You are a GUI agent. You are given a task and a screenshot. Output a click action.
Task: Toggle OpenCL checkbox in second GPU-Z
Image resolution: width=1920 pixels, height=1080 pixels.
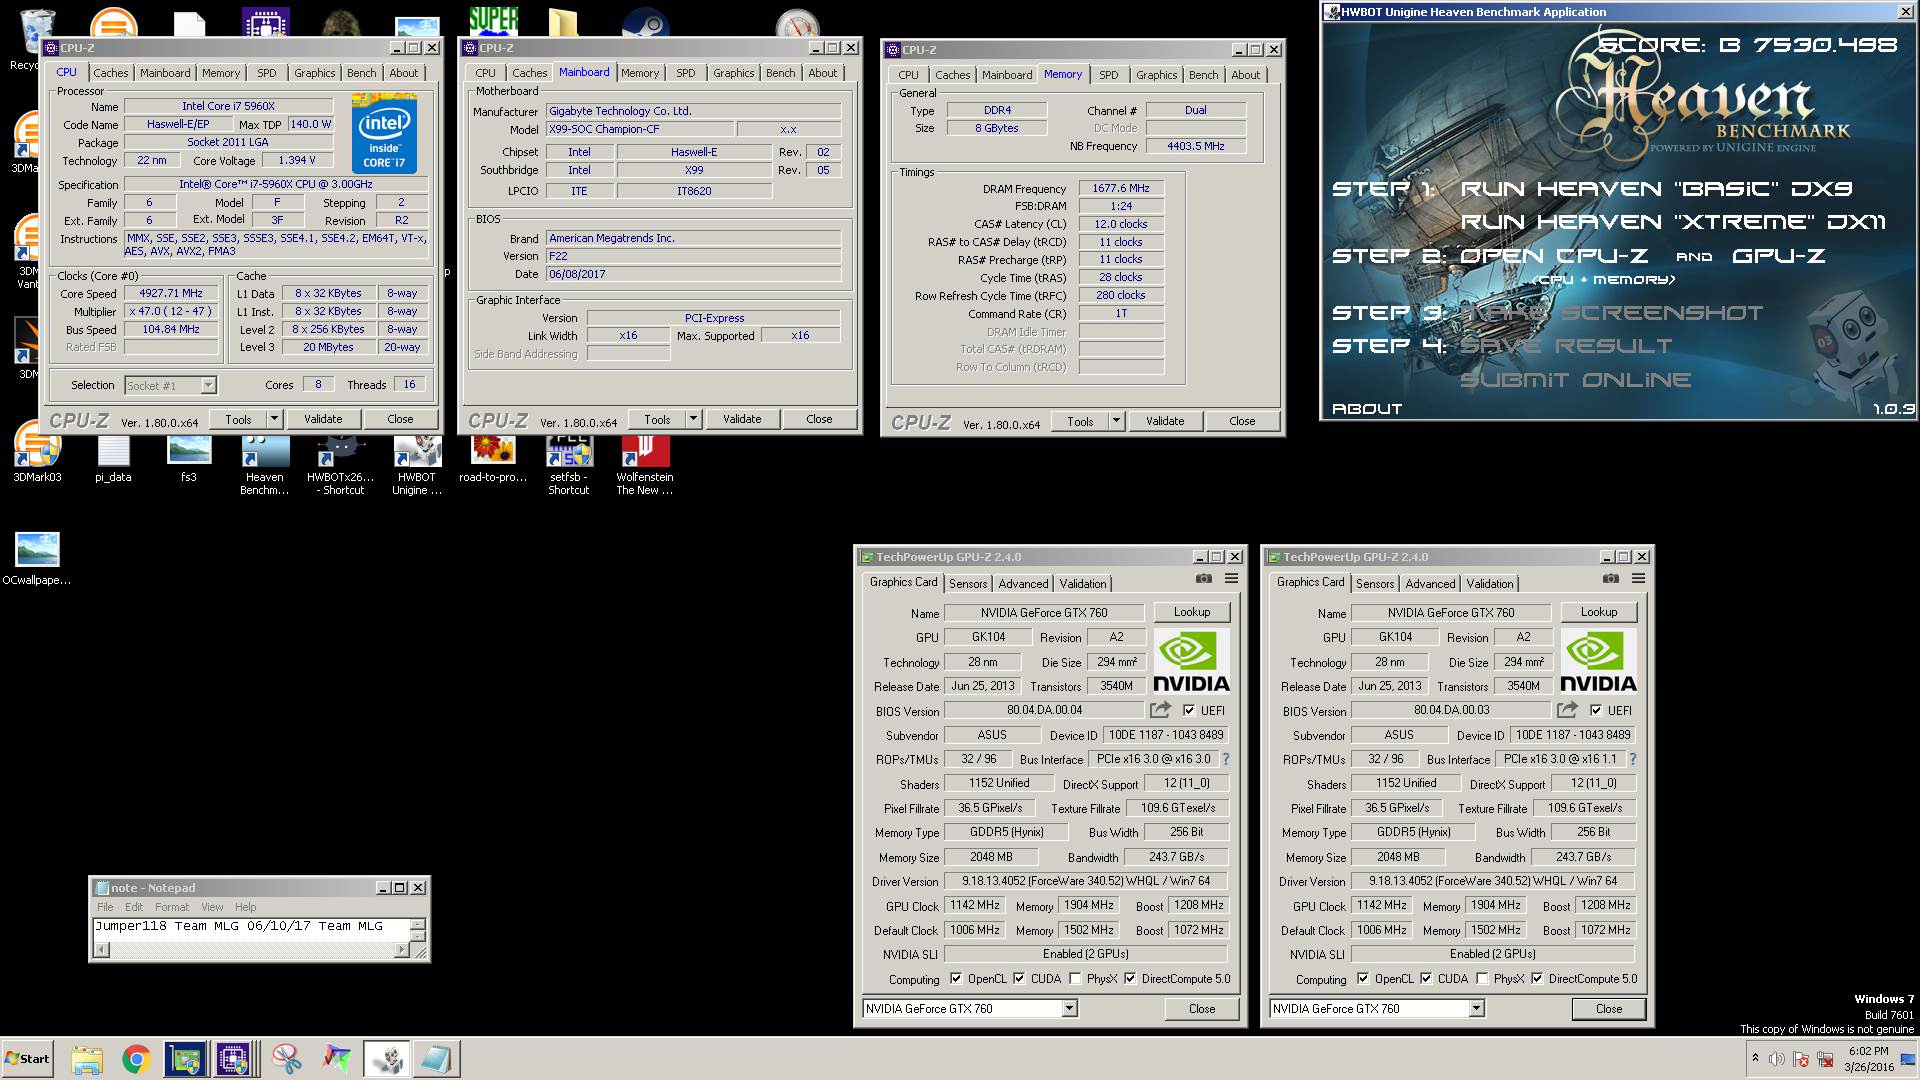click(1363, 979)
